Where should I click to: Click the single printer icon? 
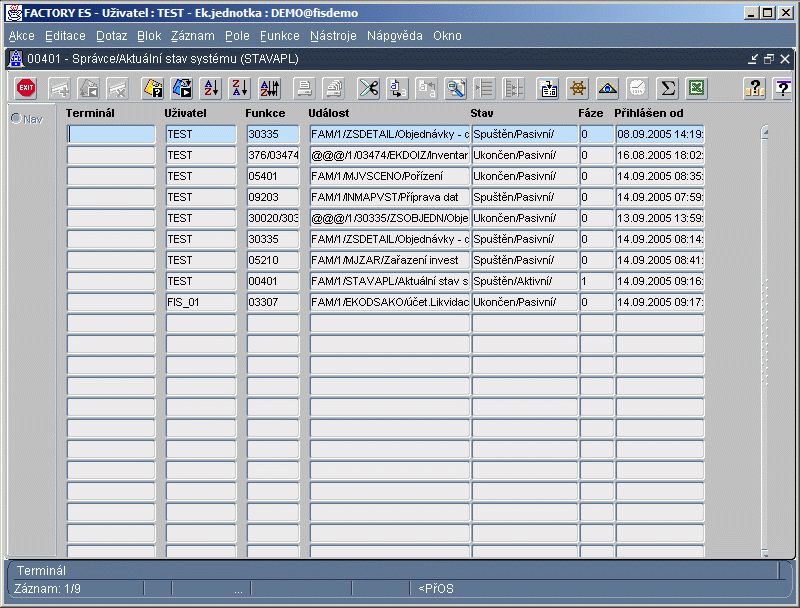coord(305,88)
